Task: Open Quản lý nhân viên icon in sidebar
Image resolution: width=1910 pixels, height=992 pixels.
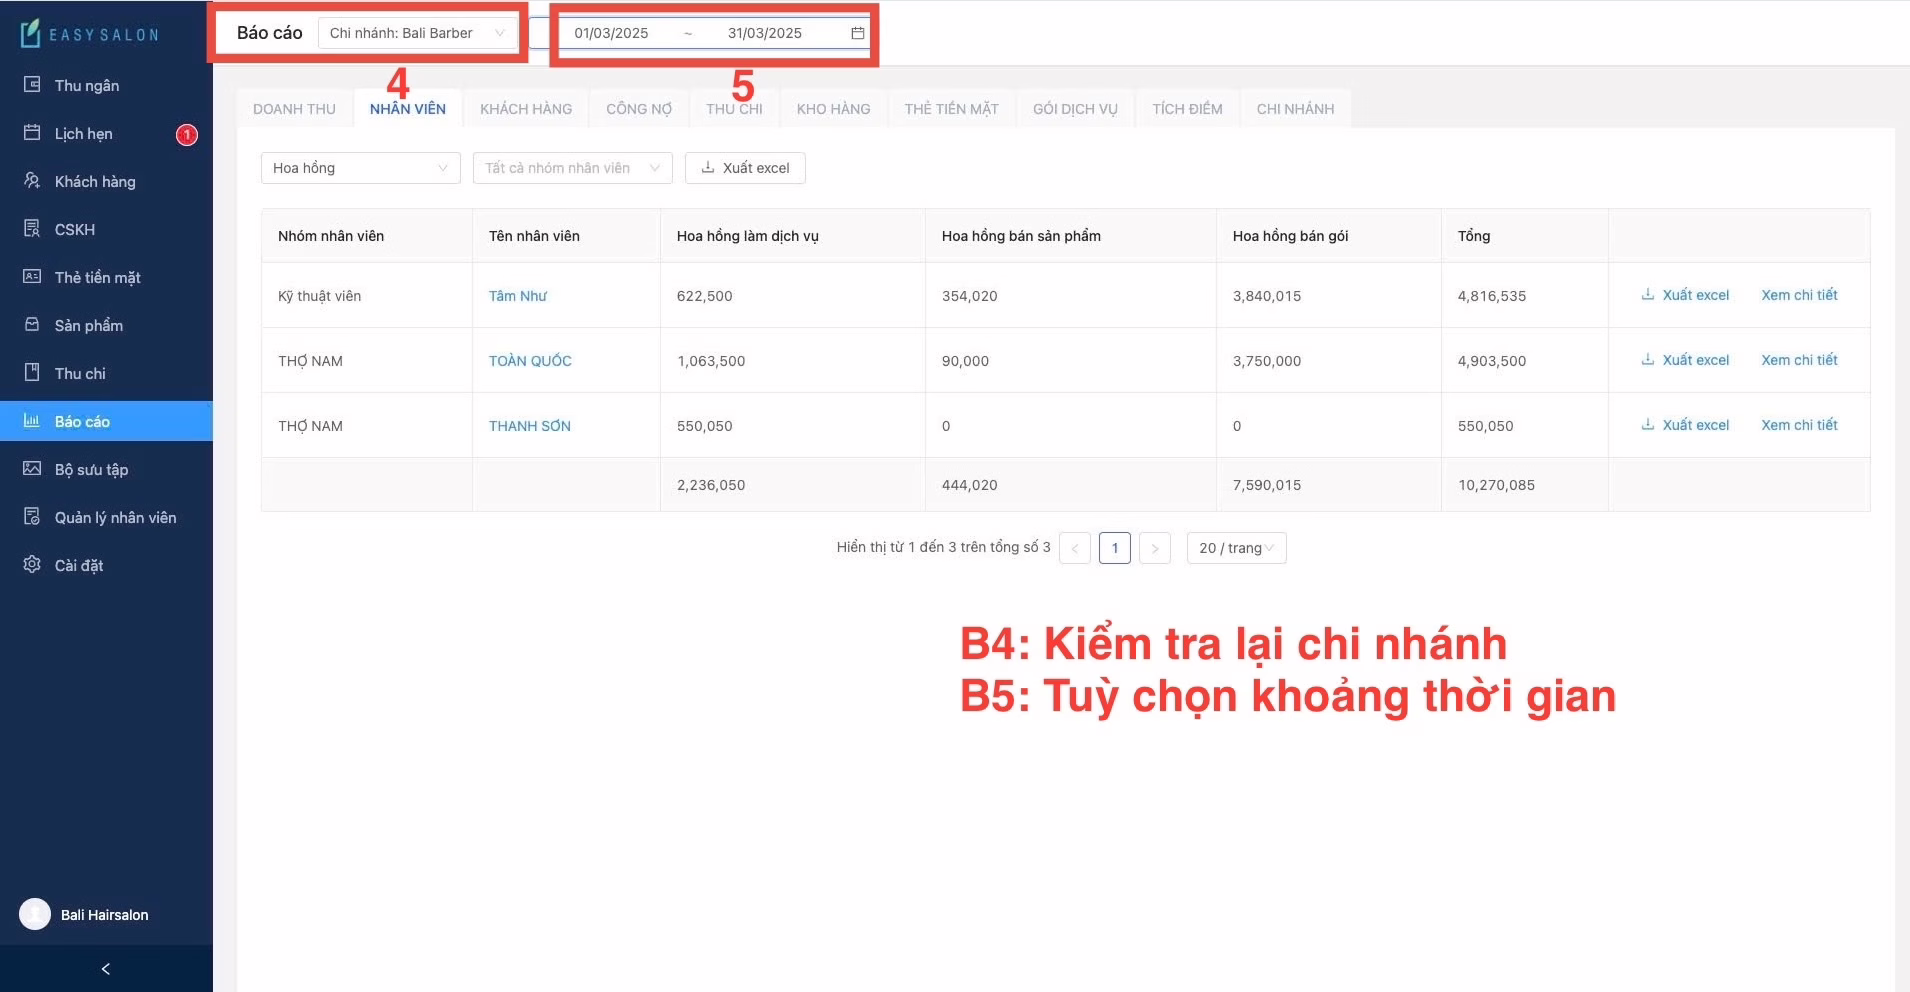Action: 32,517
